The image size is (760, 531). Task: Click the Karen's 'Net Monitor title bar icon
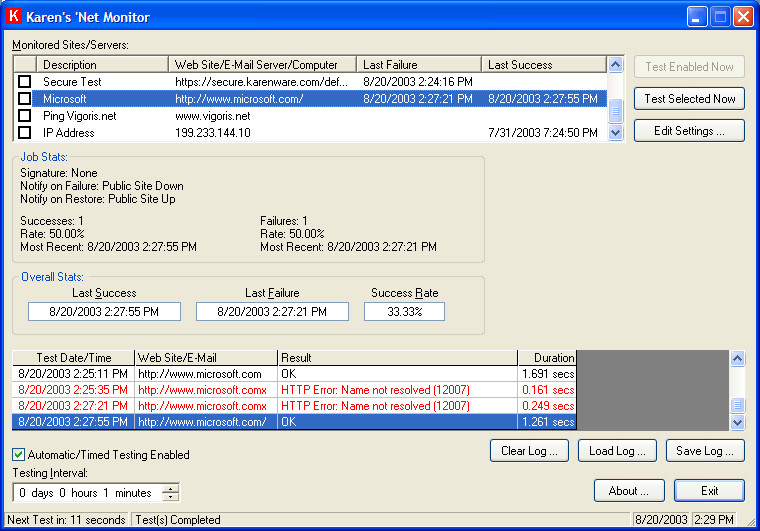pos(15,17)
